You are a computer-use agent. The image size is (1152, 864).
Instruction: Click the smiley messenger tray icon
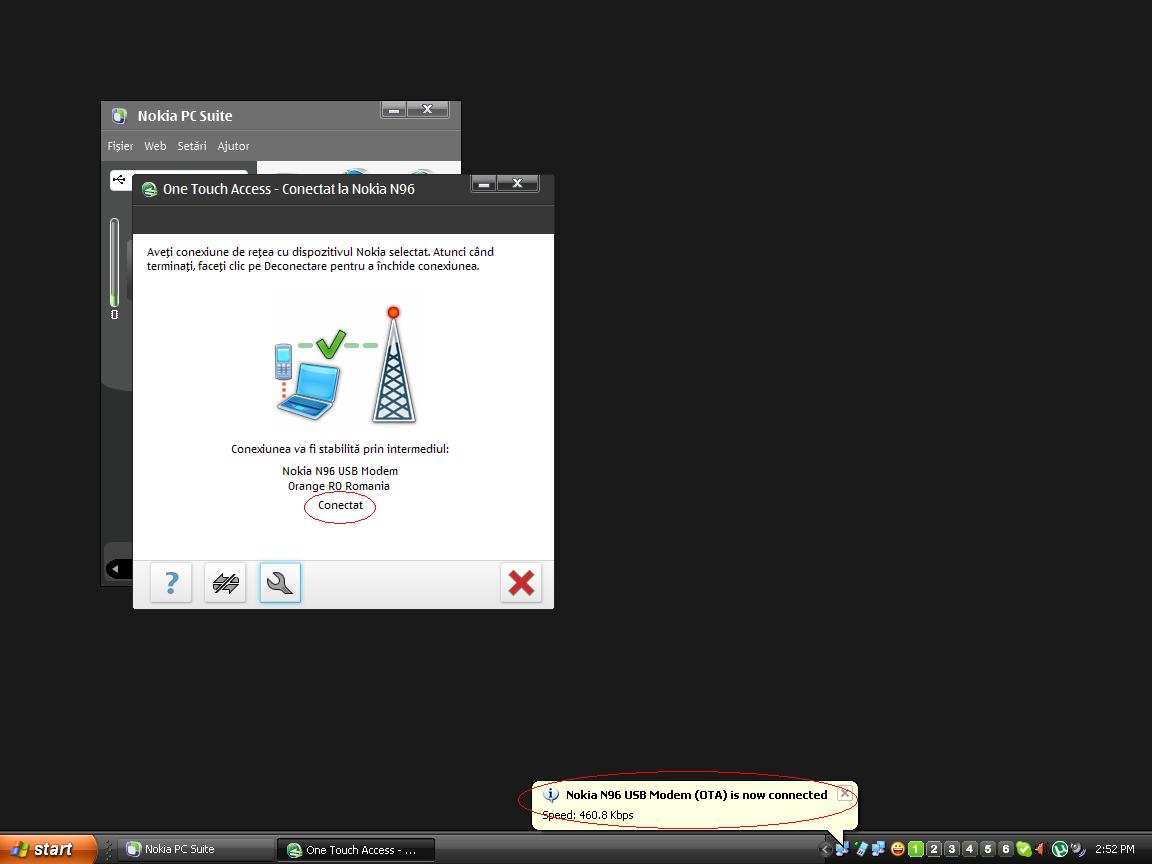coord(897,849)
